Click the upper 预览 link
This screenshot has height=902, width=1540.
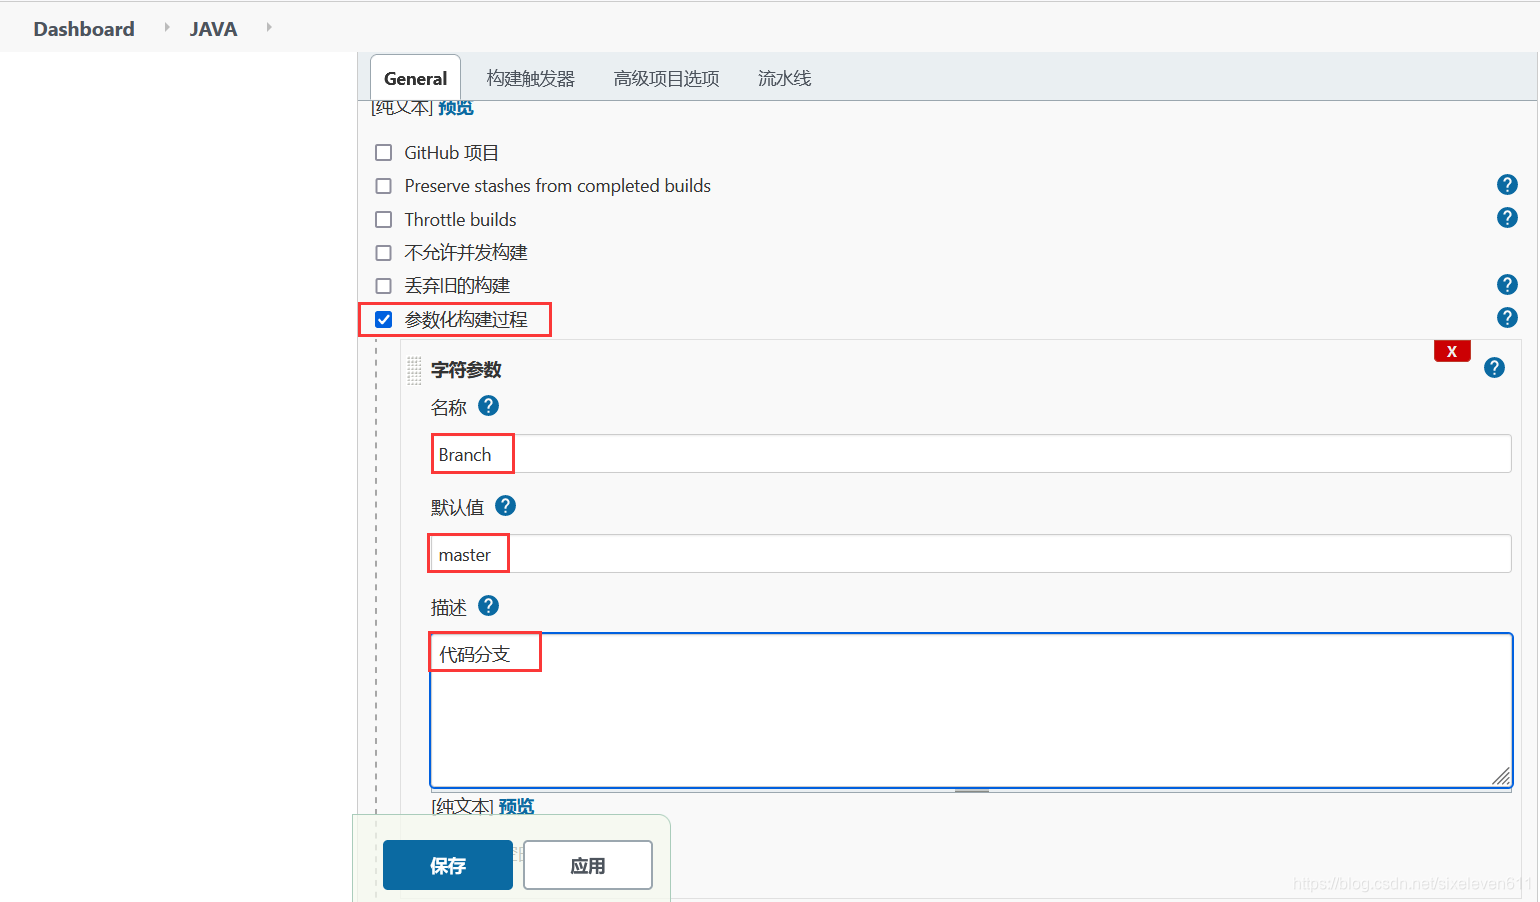pos(456,107)
